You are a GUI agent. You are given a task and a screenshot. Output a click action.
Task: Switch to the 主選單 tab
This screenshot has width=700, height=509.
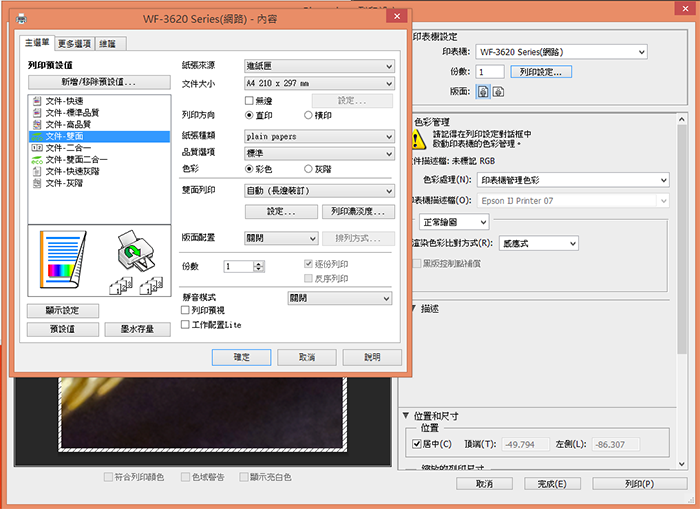click(37, 43)
